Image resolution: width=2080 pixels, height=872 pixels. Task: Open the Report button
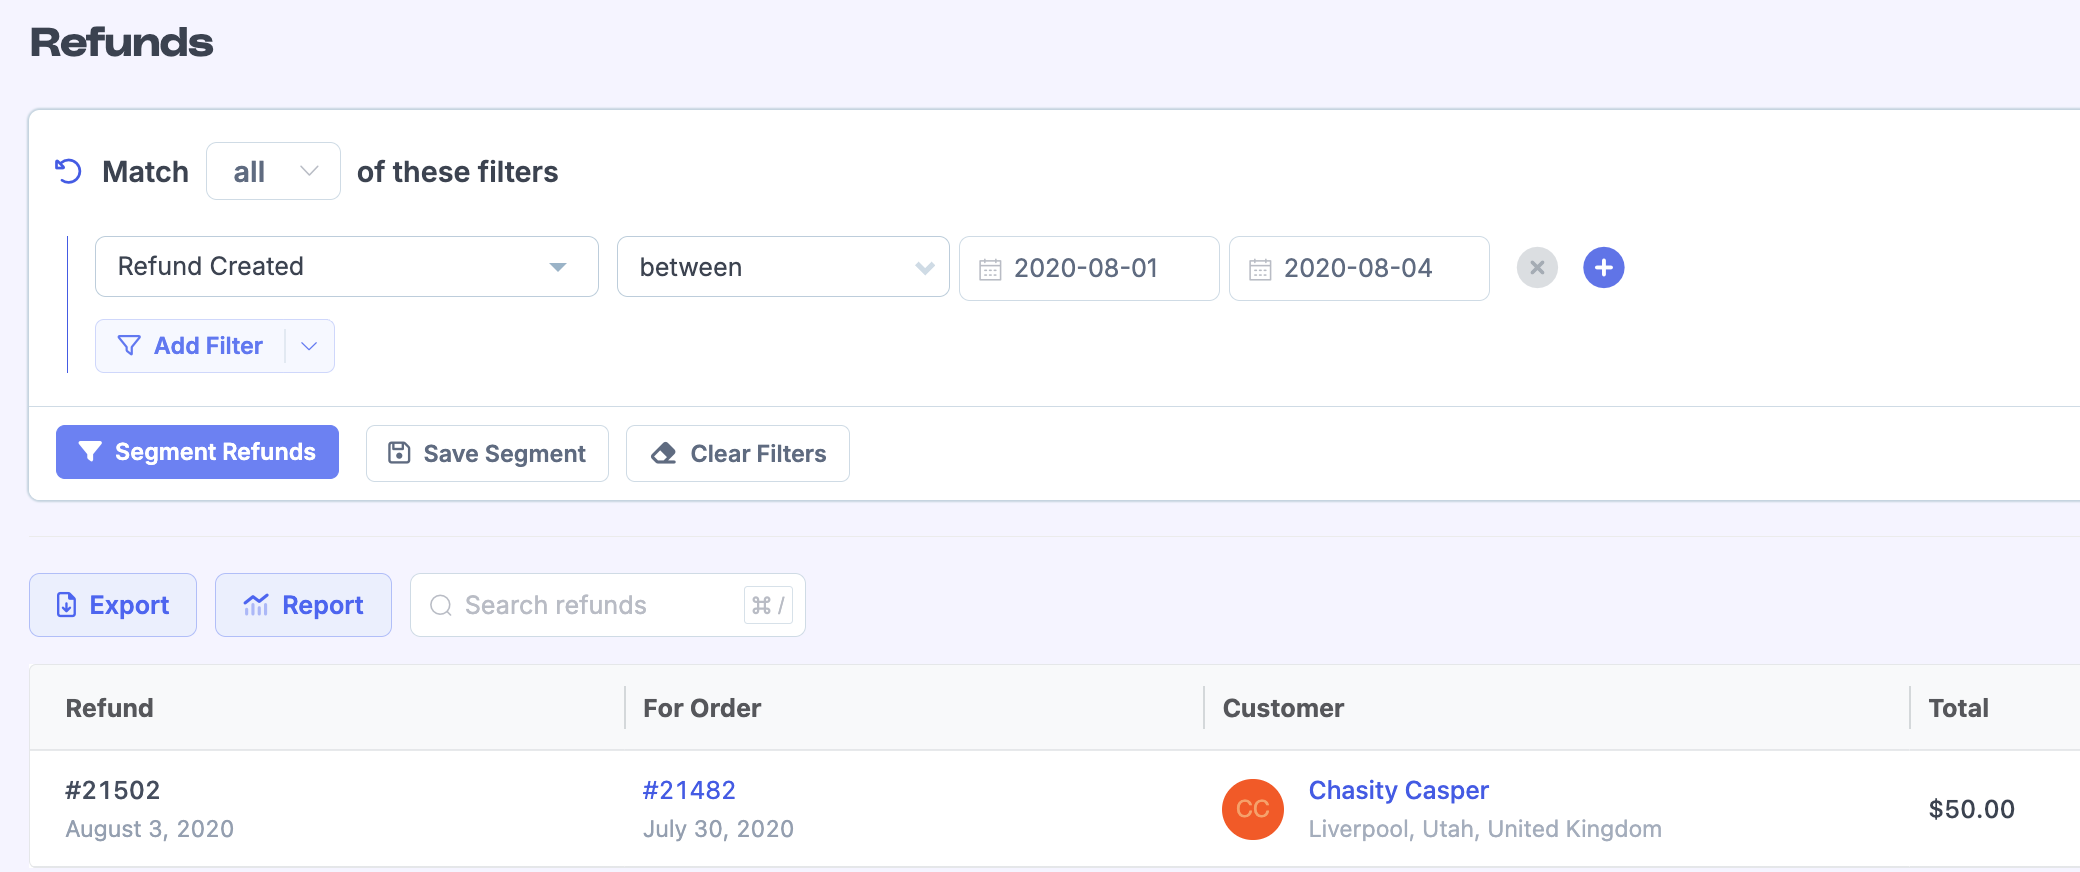click(x=303, y=605)
